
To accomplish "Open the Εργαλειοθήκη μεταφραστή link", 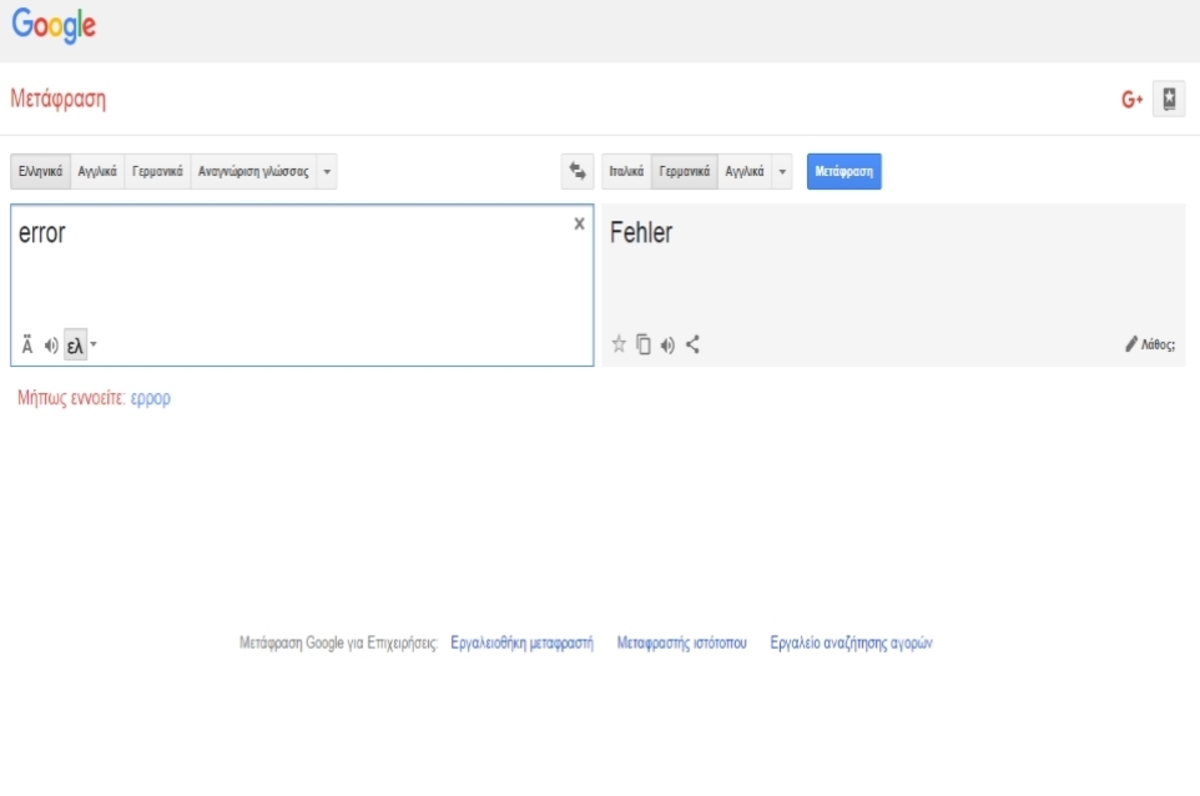I will [x=522, y=643].
